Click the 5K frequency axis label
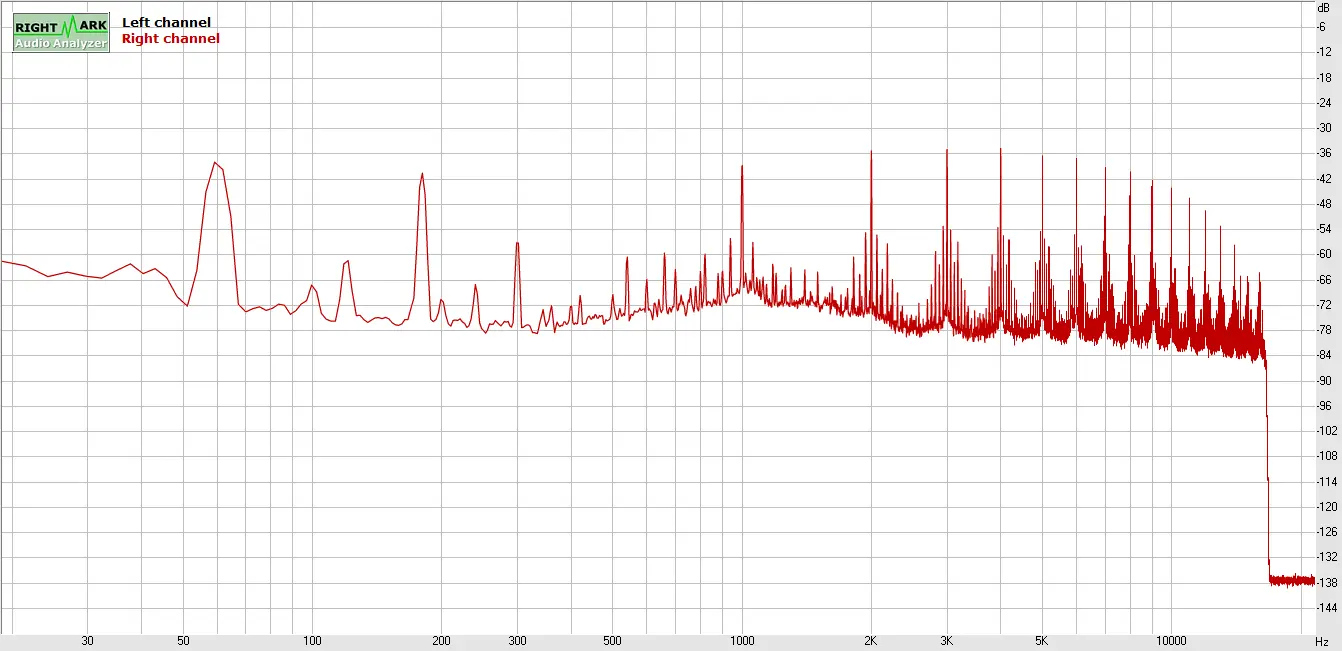The width and height of the screenshot is (1342, 651). (1042, 641)
